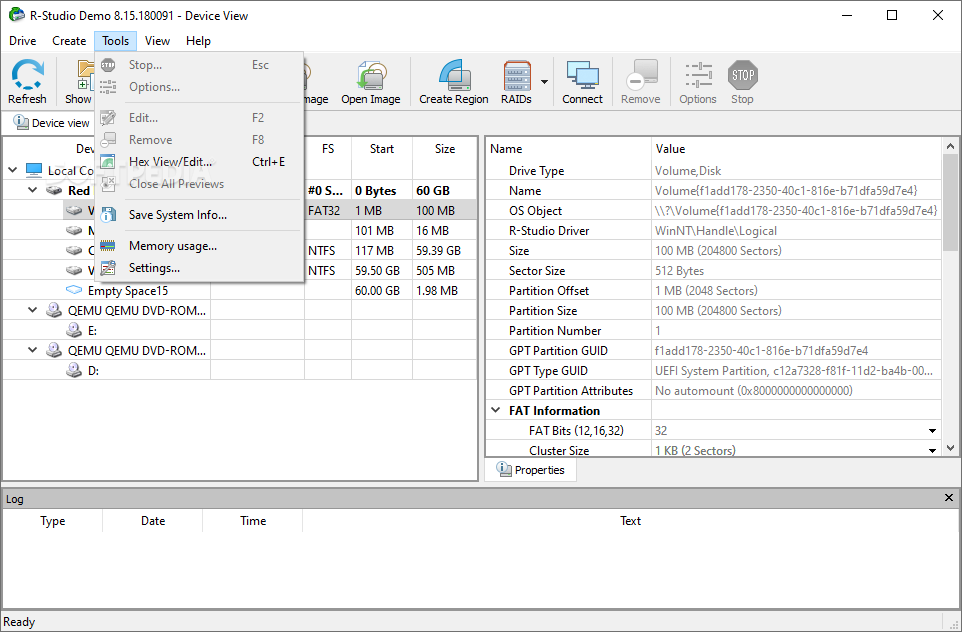Choose Edit... in the Tools menu
Image resolution: width=962 pixels, height=632 pixels.
coord(199,118)
